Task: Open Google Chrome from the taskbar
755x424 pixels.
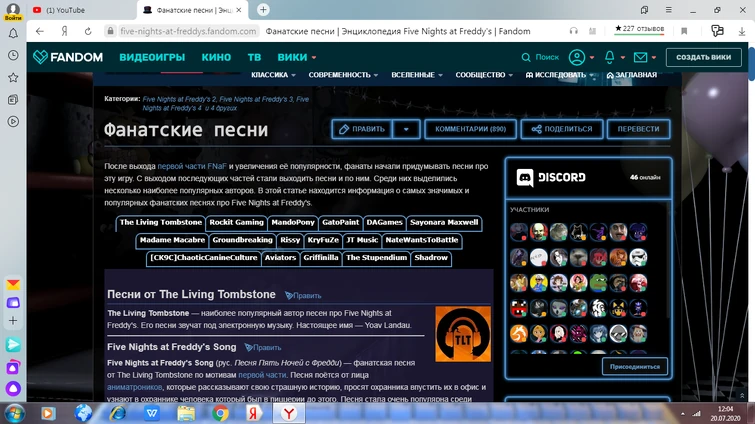Action: (220, 413)
